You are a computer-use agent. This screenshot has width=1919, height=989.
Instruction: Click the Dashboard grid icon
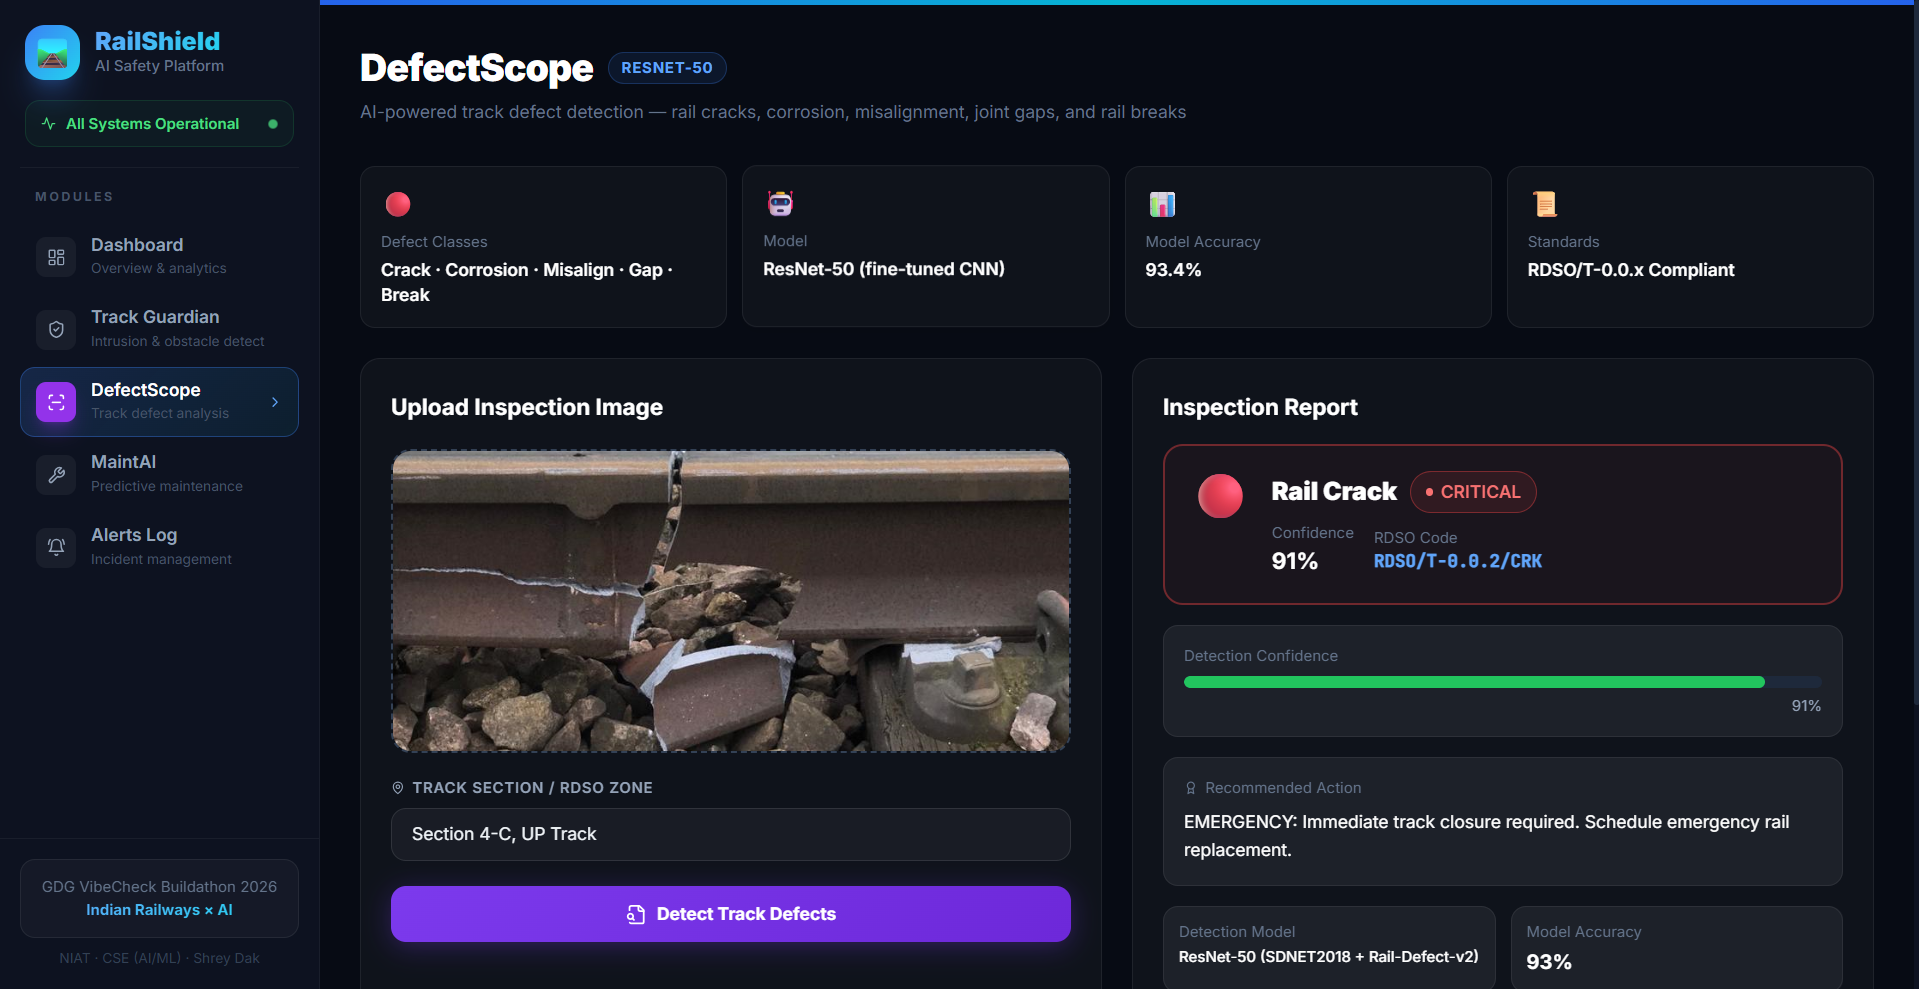pos(56,257)
